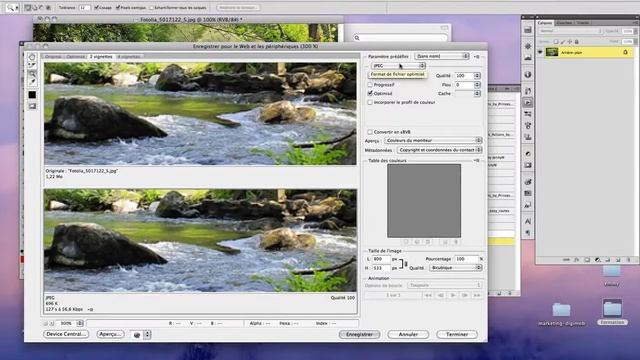Uncheck the Optimisé checkbox
This screenshot has width=640, height=360.
370,93
